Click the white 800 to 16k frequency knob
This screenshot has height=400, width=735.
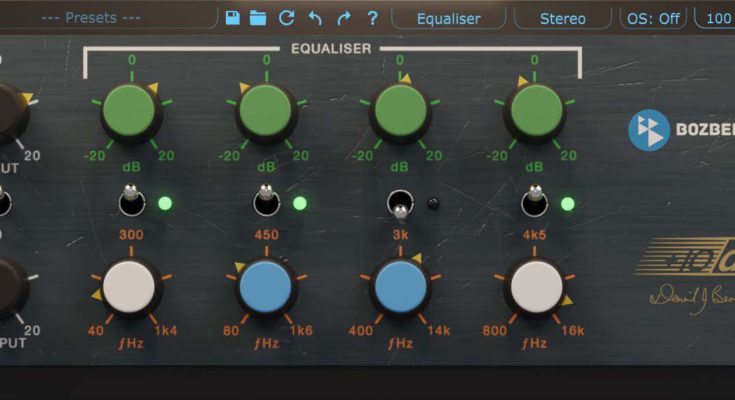tap(535, 287)
